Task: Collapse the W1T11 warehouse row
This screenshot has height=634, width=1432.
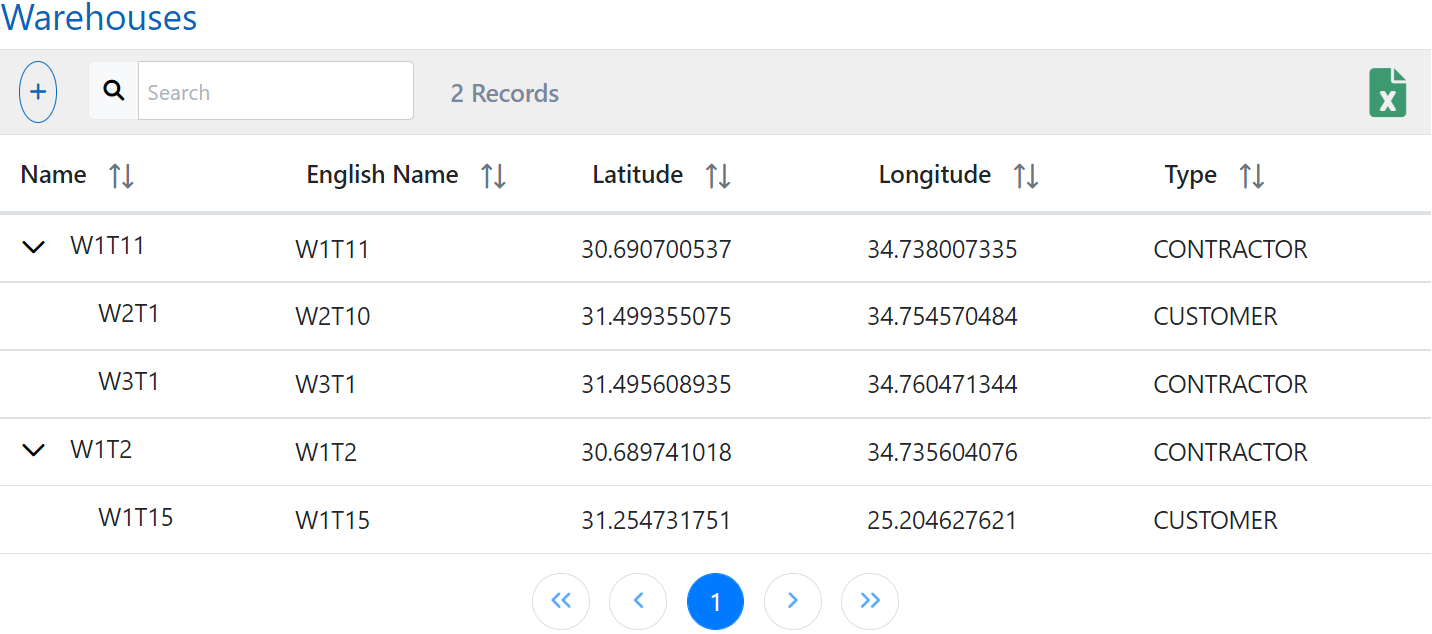Action: point(34,247)
